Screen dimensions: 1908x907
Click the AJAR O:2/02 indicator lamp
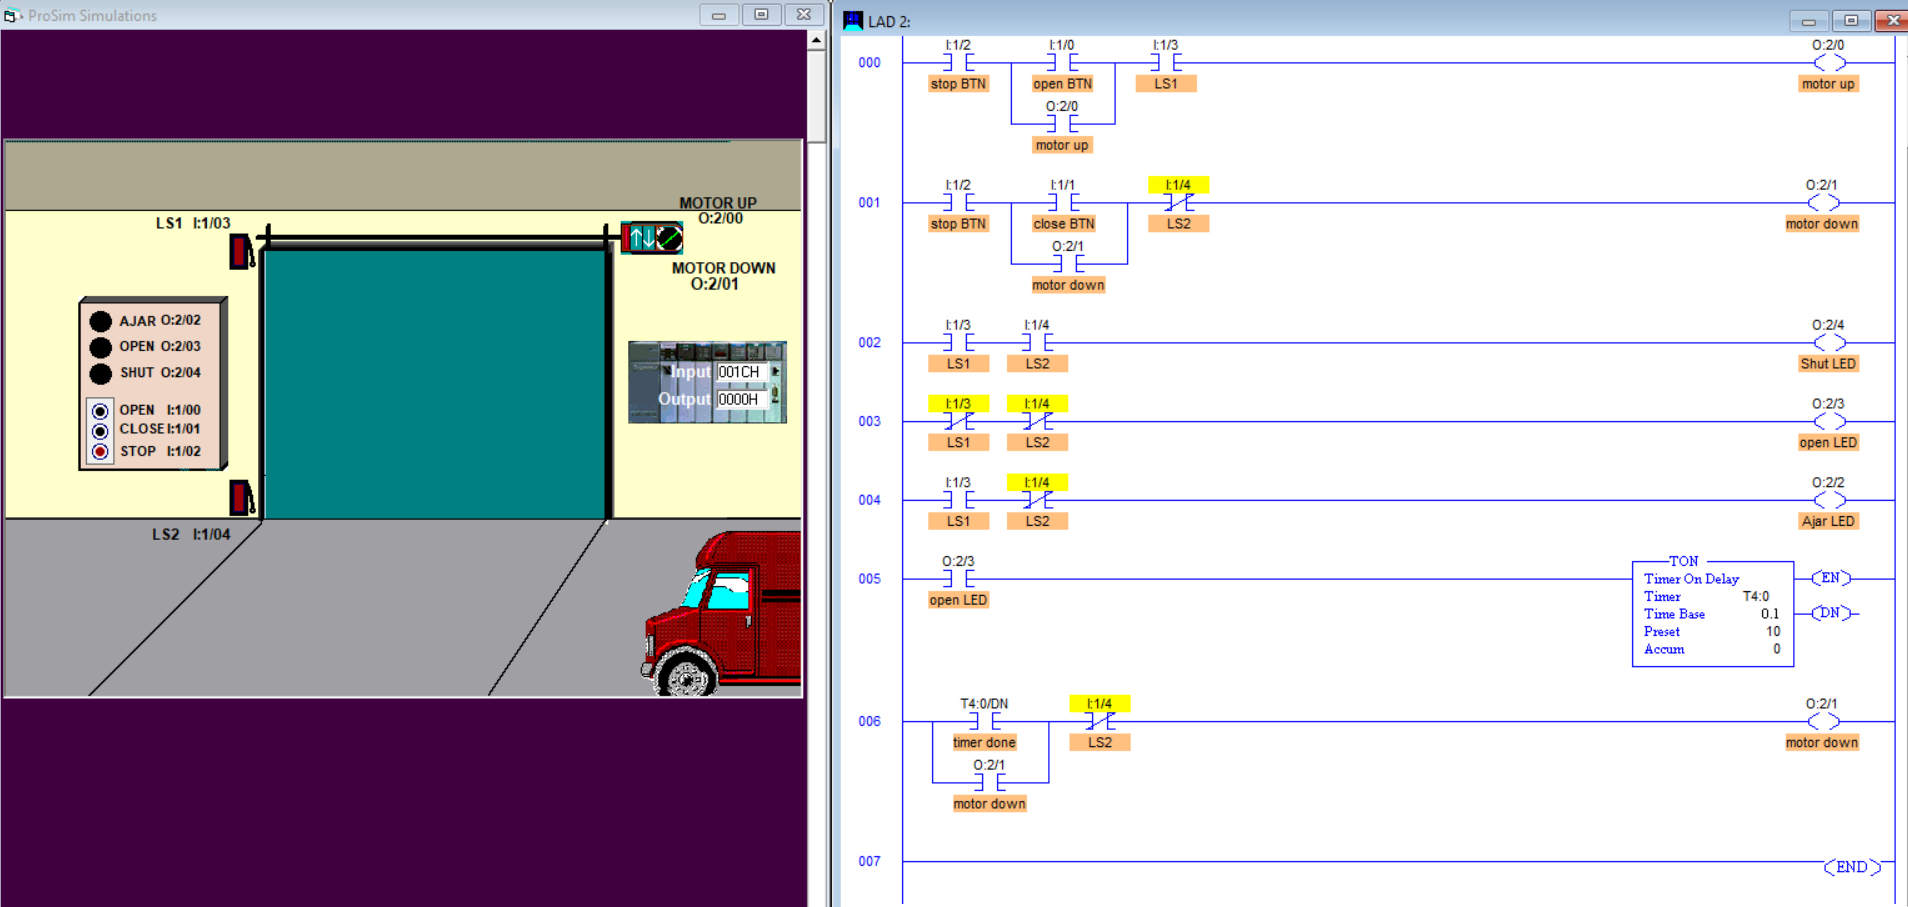pos(101,320)
